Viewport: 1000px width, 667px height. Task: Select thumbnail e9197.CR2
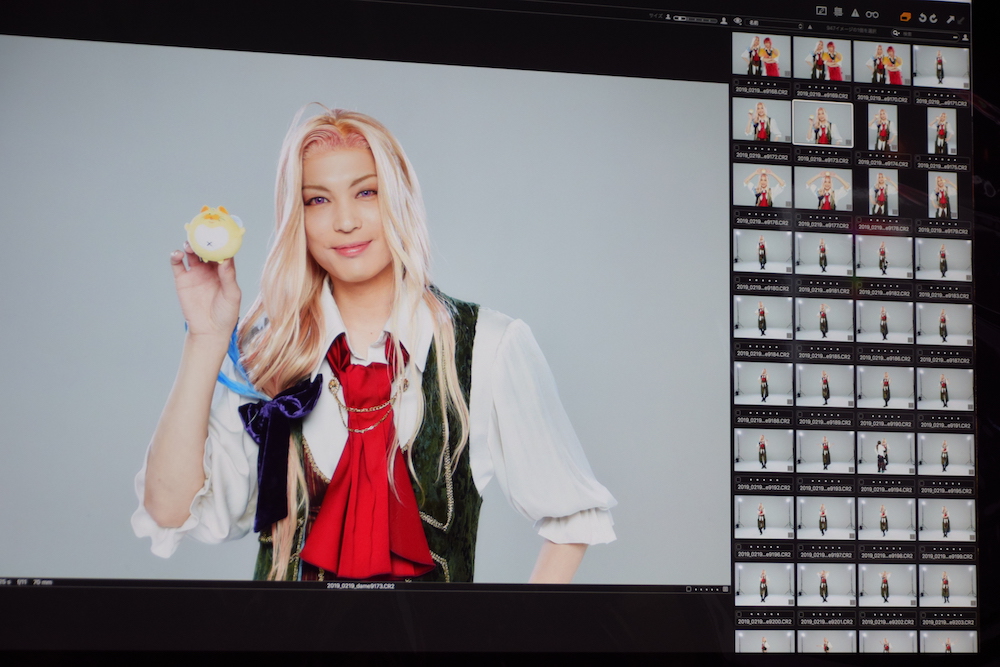click(x=825, y=517)
